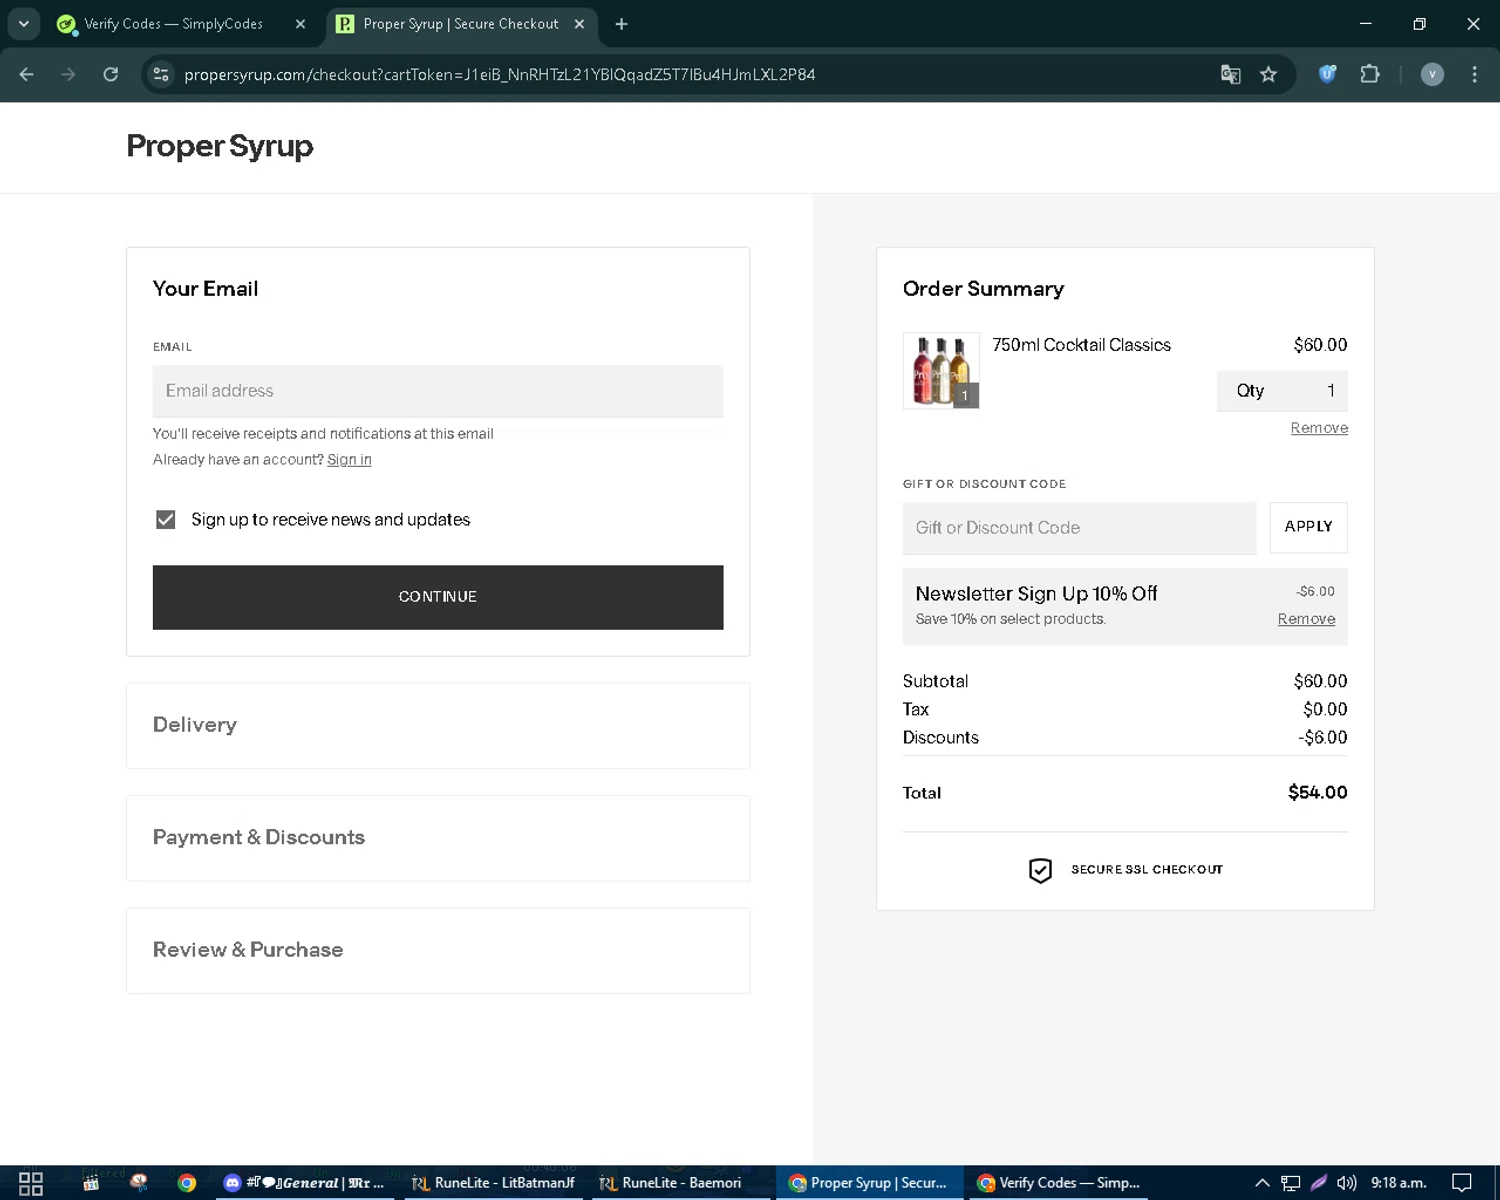Viewport: 1500px width, 1200px height.
Task: Click the 9:18 a.m. taskbar clock
Action: 1399,1183
